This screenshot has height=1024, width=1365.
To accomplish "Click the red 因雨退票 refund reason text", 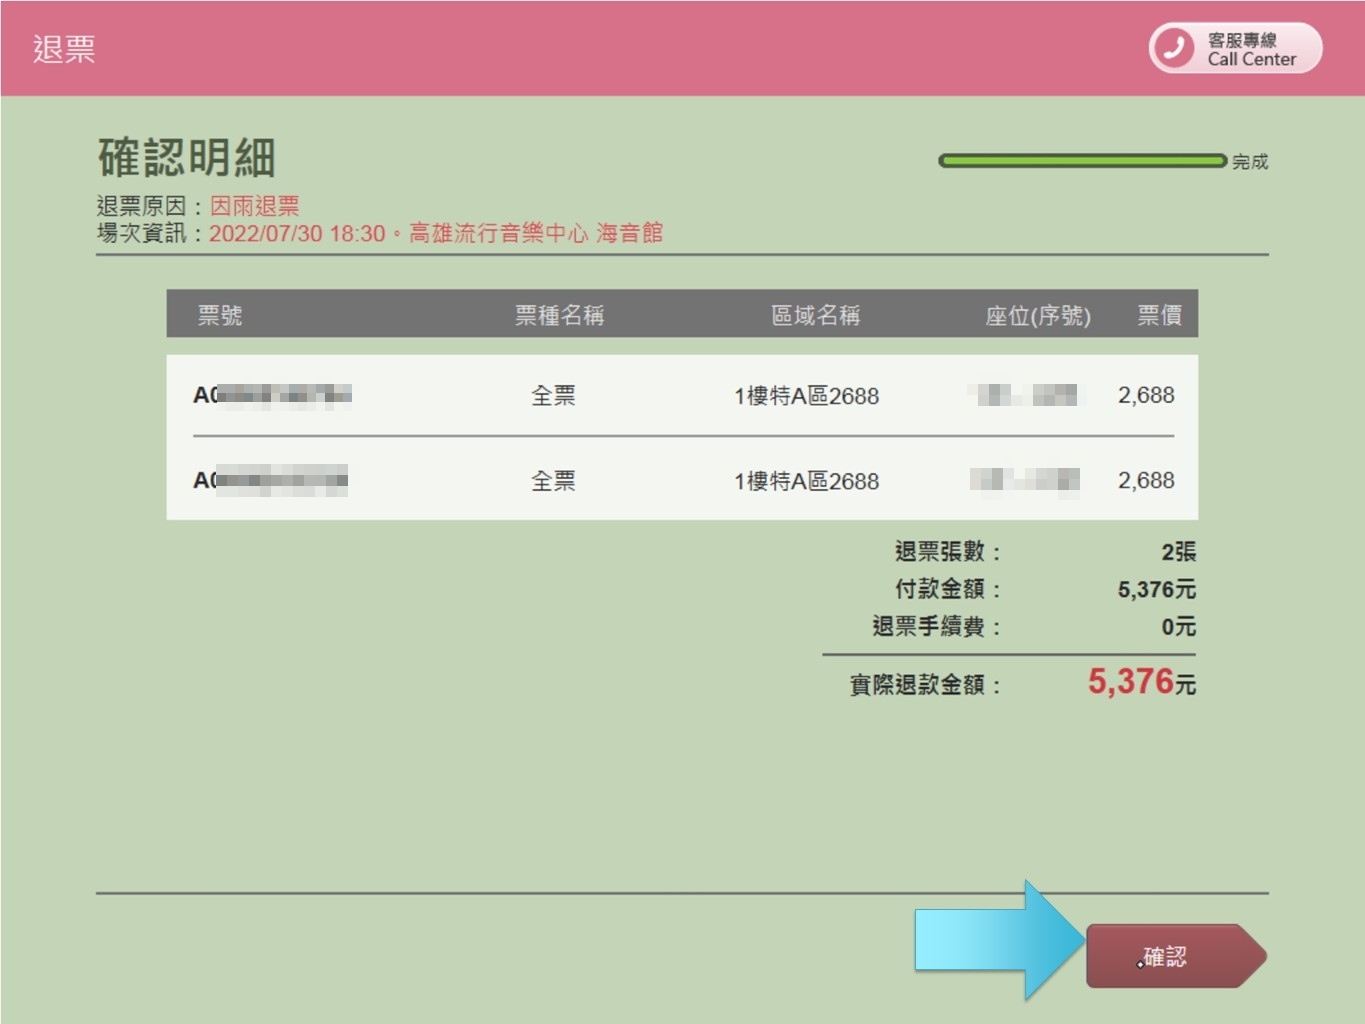I will tap(254, 206).
